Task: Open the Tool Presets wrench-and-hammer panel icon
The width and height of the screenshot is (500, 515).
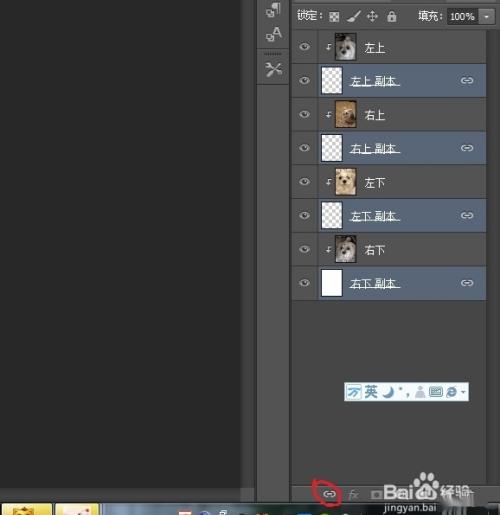Action: pyautogui.click(x=273, y=70)
